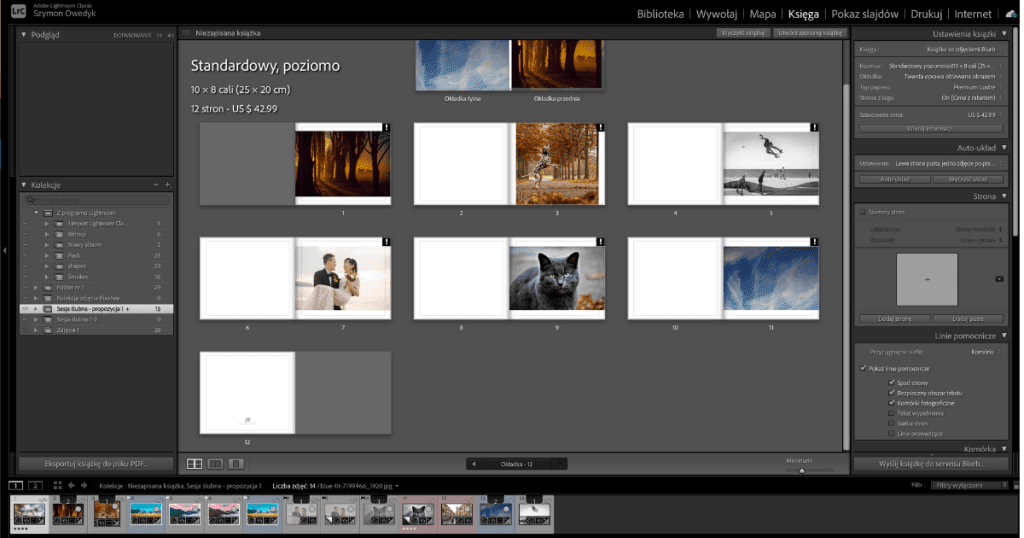The width and height of the screenshot is (1024, 538).
Task: Collapse Podgląd panel triangle
Action: pos(24,35)
